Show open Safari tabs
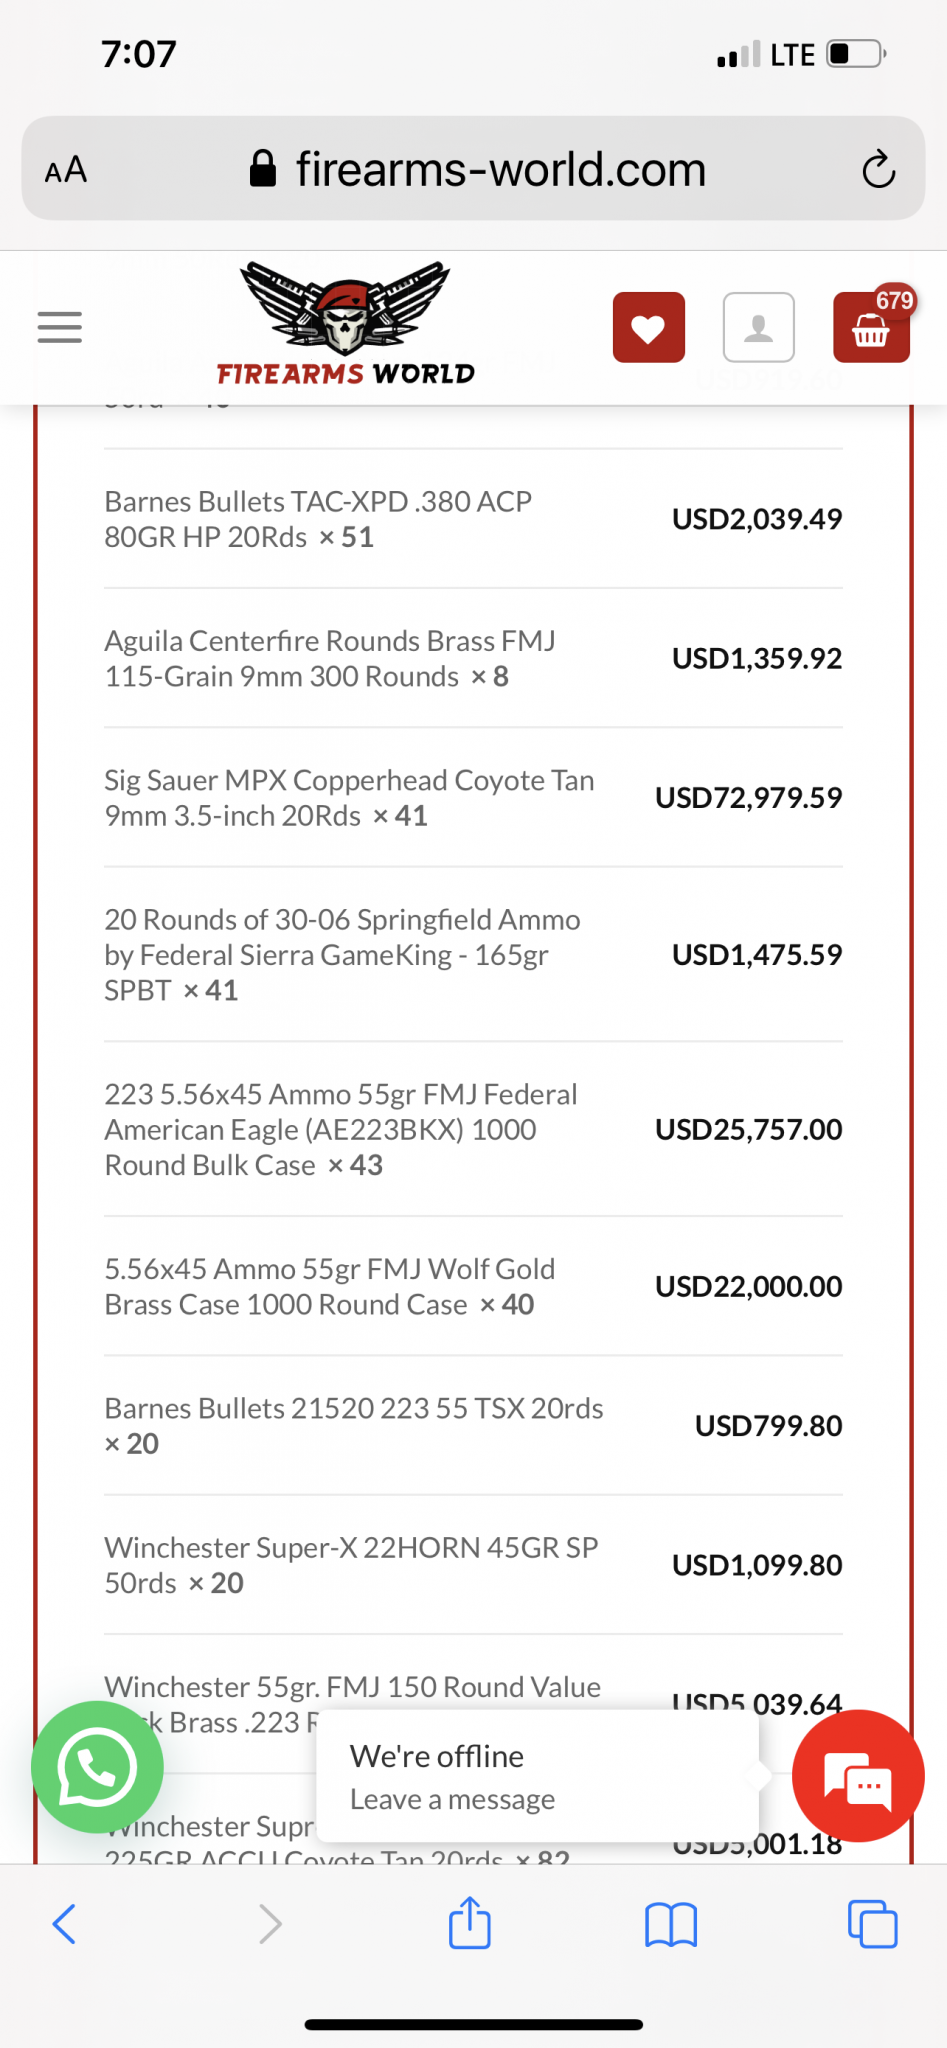Viewport: 947px width, 2048px height. (872, 1924)
